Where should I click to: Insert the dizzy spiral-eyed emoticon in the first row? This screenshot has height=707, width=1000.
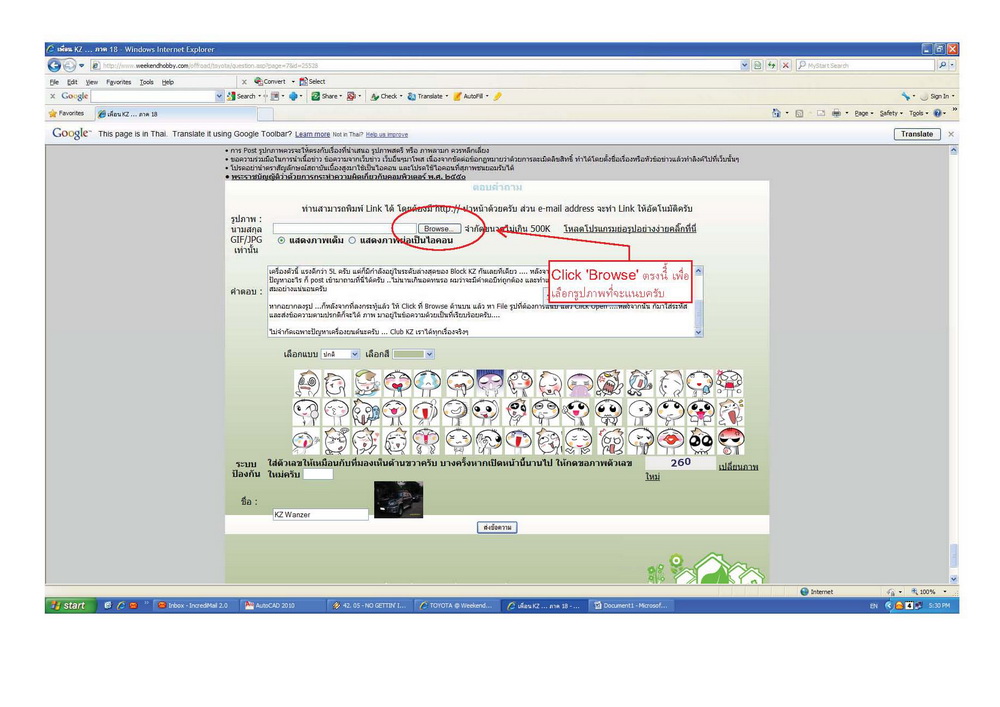307,382
